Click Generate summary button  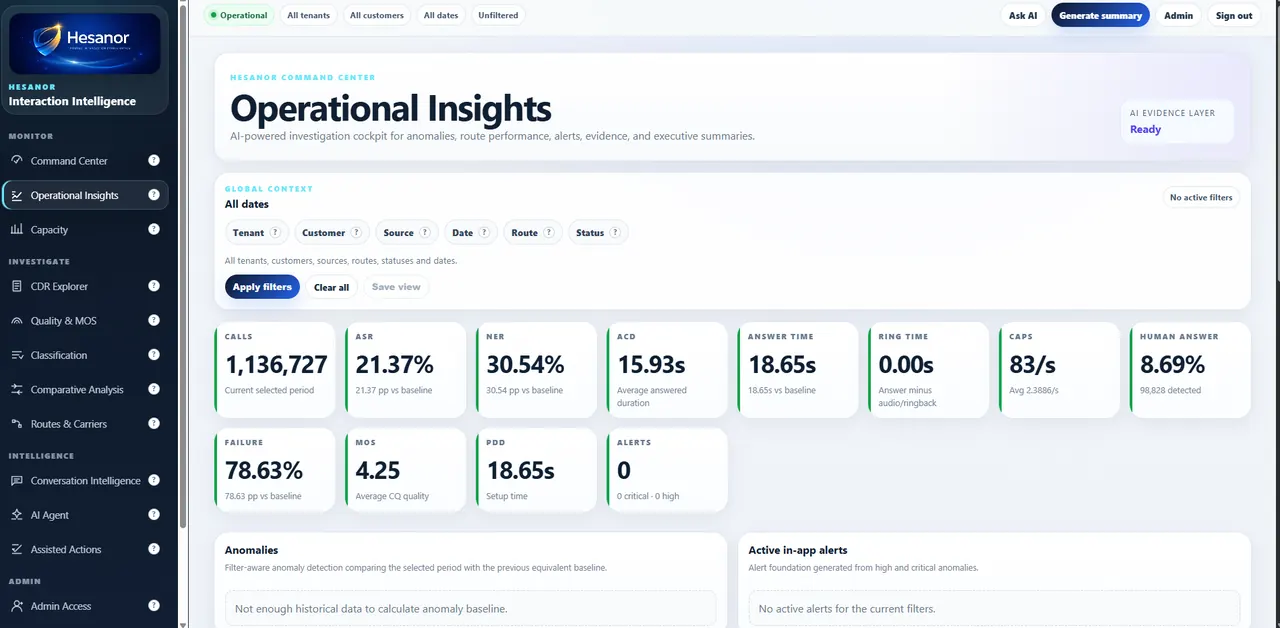coord(1100,15)
